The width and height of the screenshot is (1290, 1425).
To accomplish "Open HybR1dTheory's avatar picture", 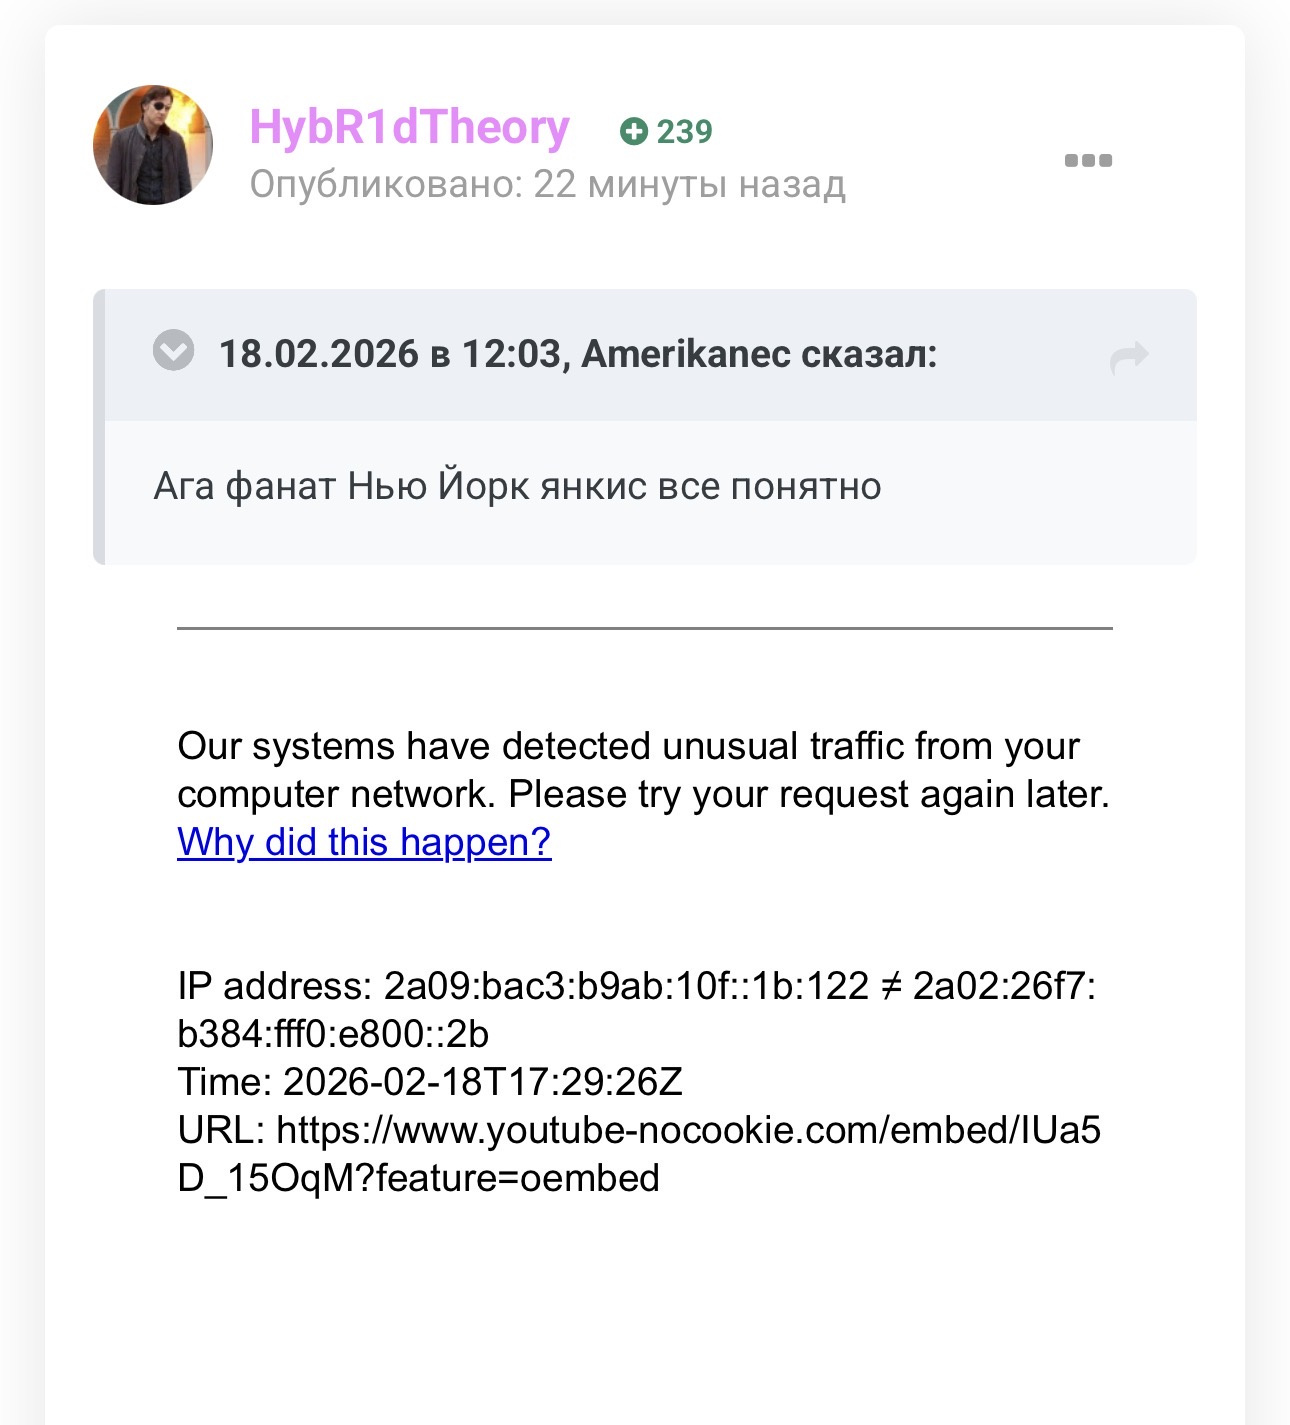I will pos(153,145).
